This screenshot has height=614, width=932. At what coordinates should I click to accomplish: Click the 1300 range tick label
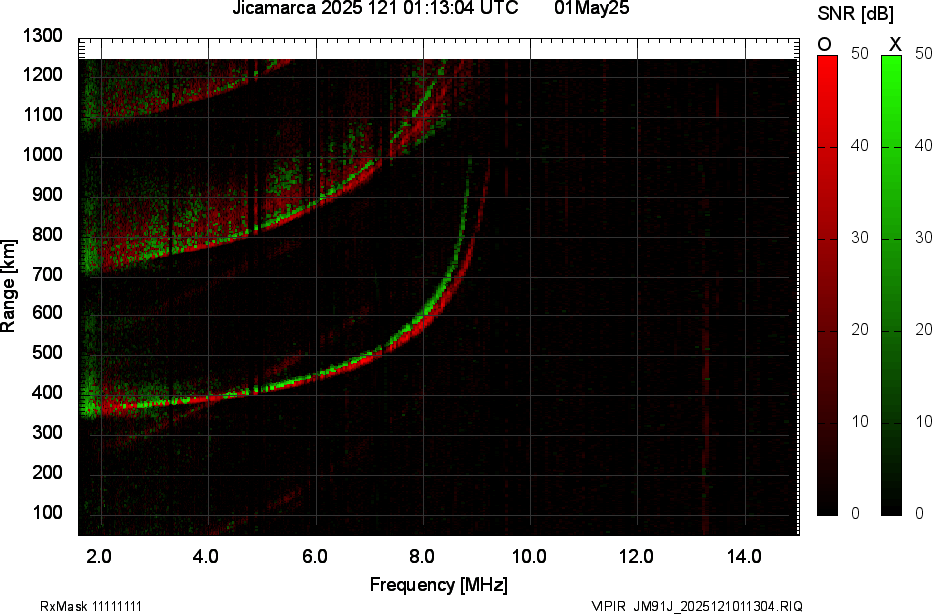(42, 36)
